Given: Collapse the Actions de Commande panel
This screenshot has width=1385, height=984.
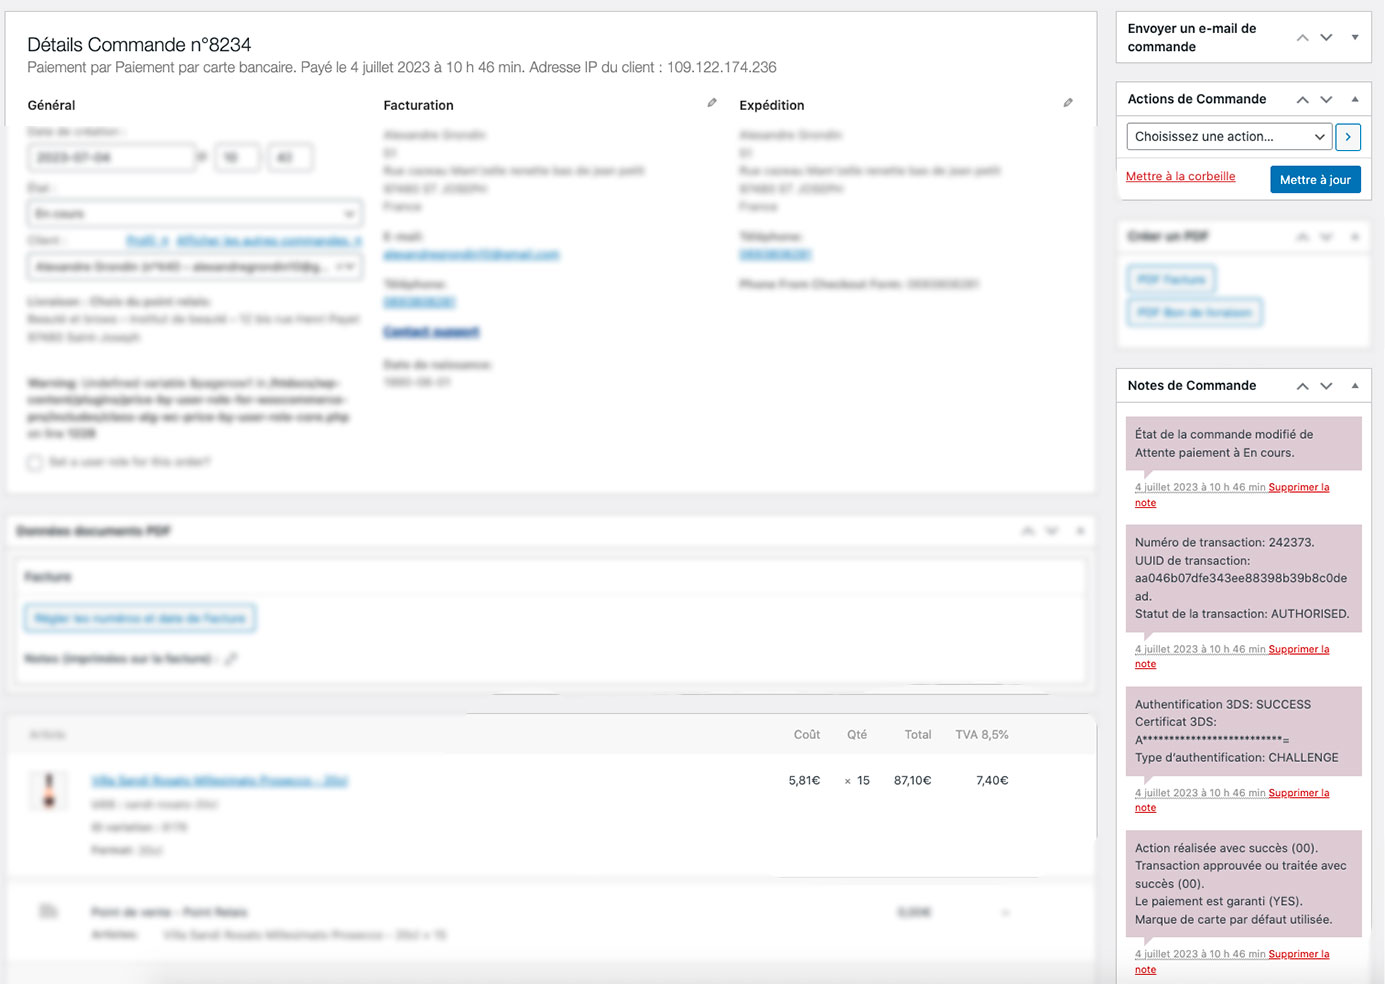Looking at the screenshot, I should pyautogui.click(x=1355, y=99).
